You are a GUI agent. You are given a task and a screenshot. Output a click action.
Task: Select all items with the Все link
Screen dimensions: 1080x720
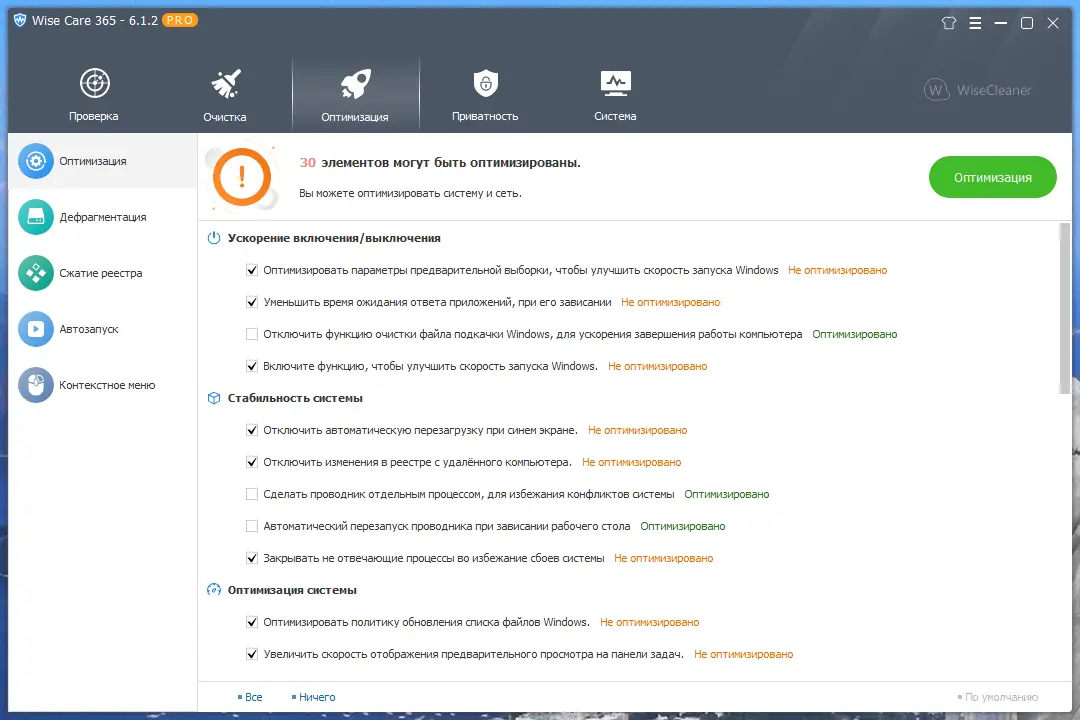click(x=253, y=697)
